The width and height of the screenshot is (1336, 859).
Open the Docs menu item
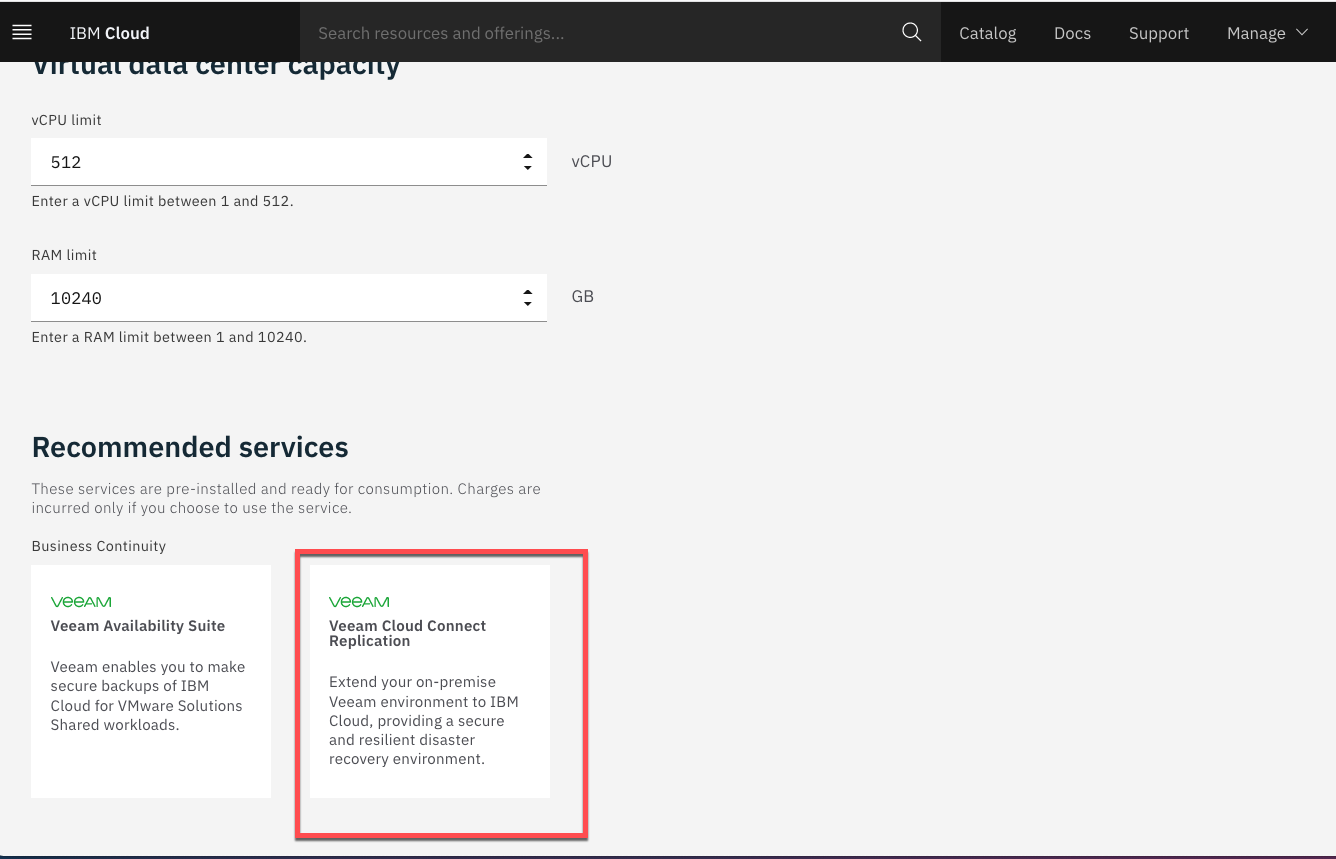click(1072, 33)
